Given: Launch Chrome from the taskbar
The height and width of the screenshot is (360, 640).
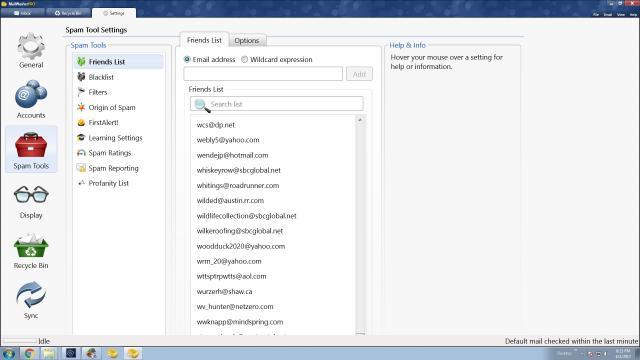Looking at the screenshot, I should point(29,353).
